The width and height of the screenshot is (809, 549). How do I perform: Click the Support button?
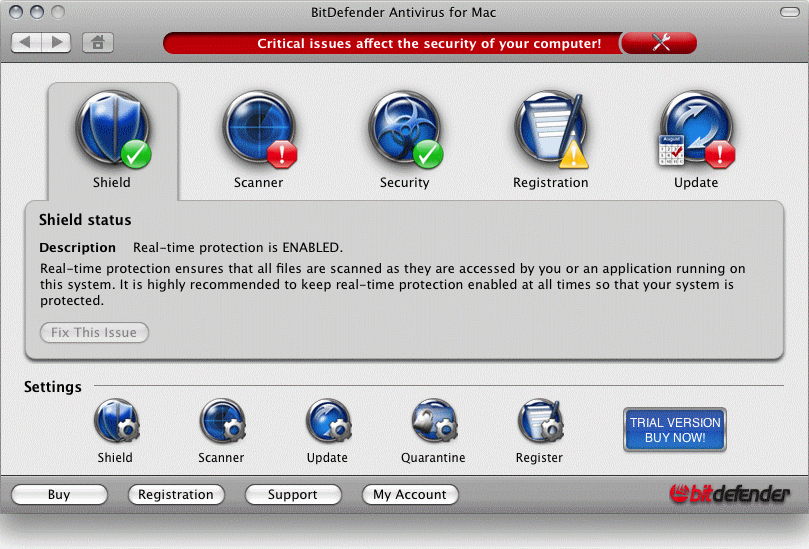(293, 494)
